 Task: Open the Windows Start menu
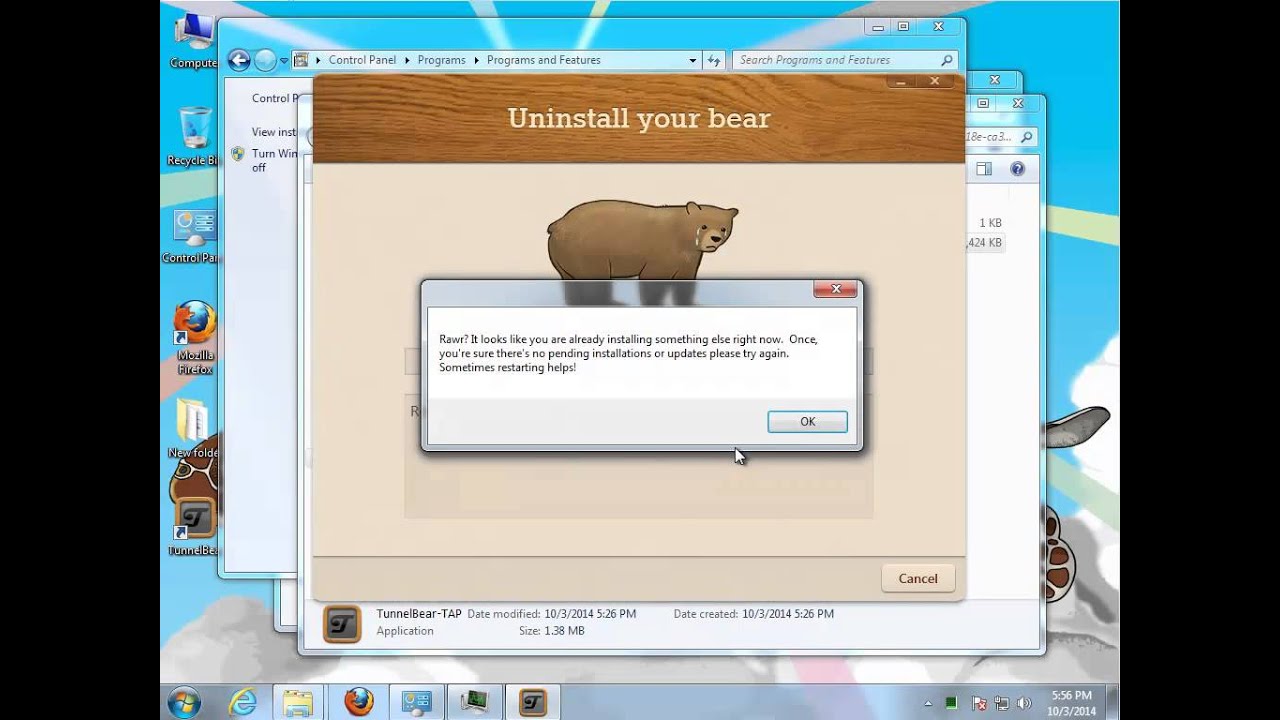click(184, 702)
